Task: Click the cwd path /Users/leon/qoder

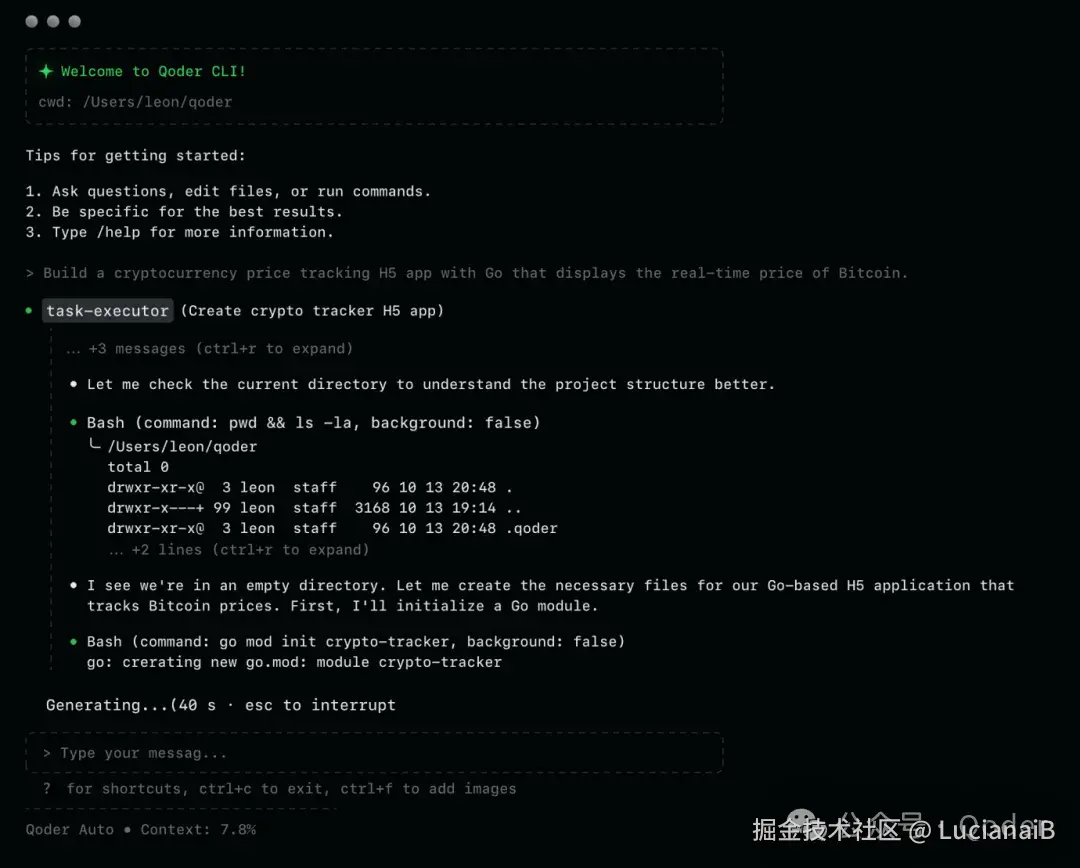Action: (x=158, y=102)
